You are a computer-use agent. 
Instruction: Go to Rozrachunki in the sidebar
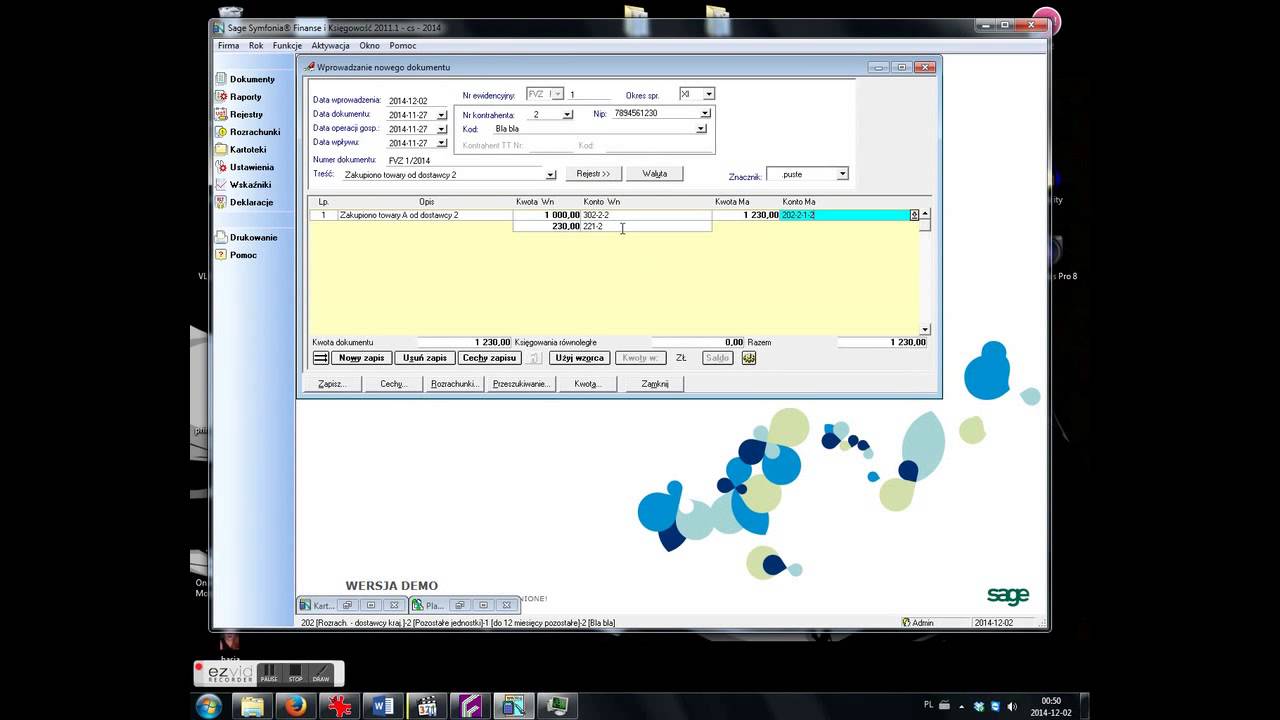(248, 132)
